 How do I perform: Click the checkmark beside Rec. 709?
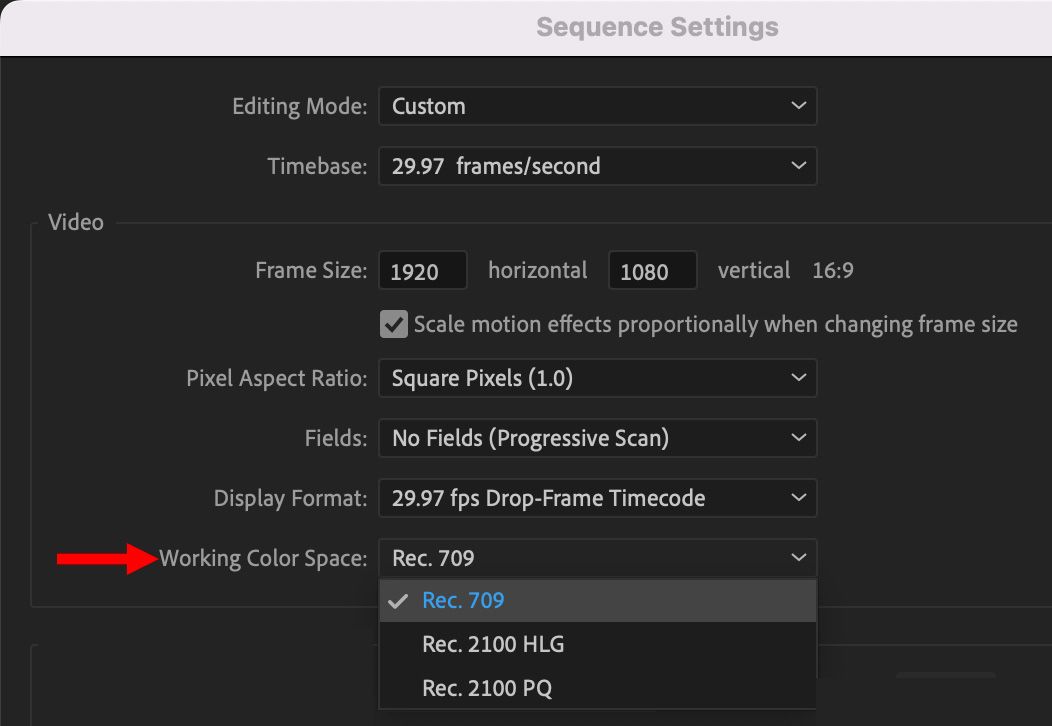(x=398, y=601)
